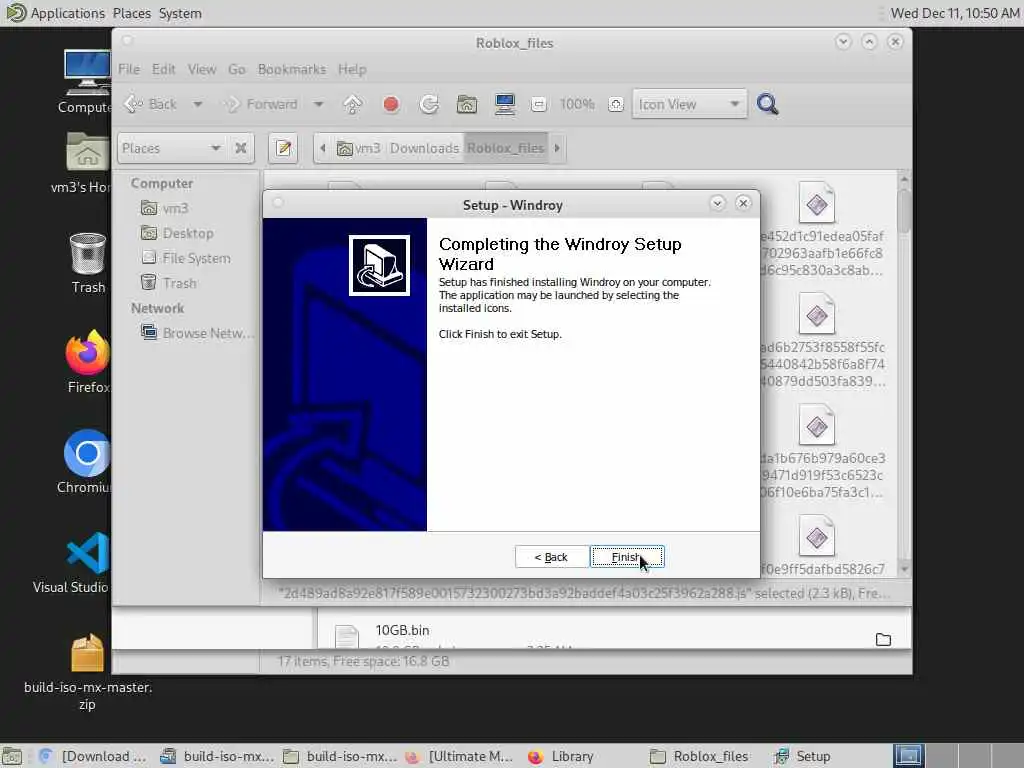
Task: Open Help menu in Roblox_files window
Action: pyautogui.click(x=352, y=69)
